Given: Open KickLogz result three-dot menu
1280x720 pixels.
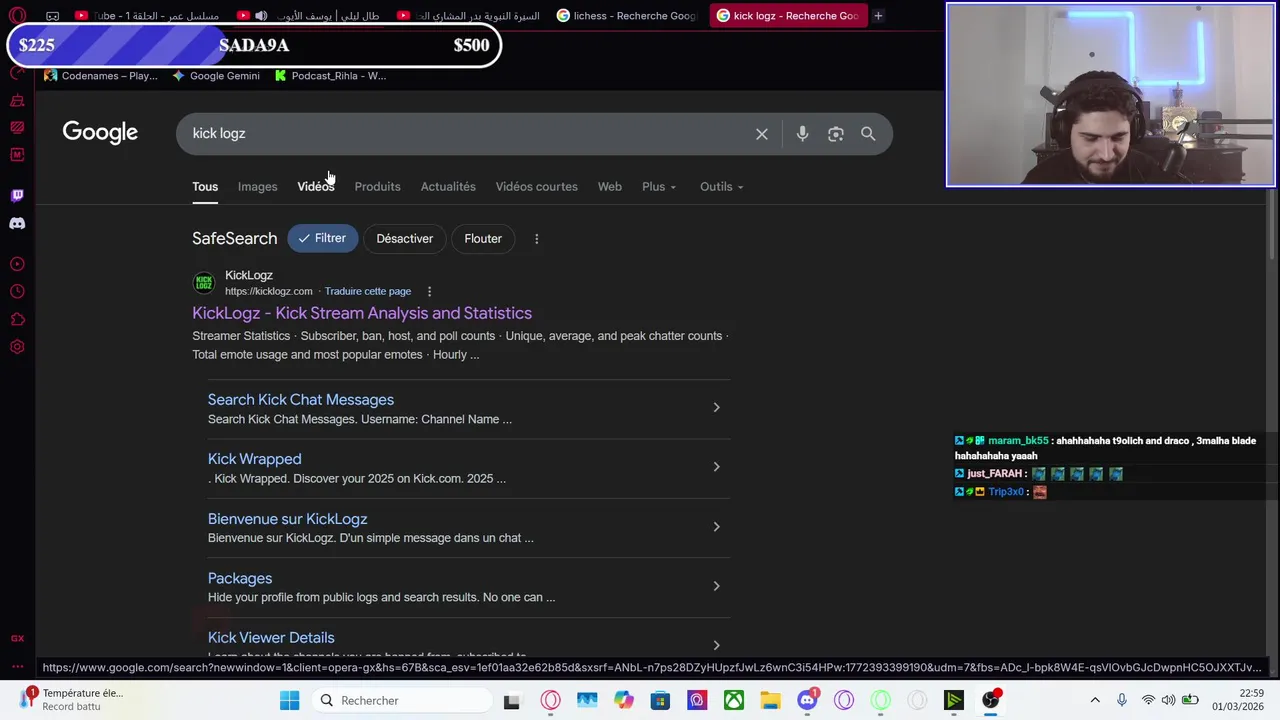Looking at the screenshot, I should click(x=429, y=291).
